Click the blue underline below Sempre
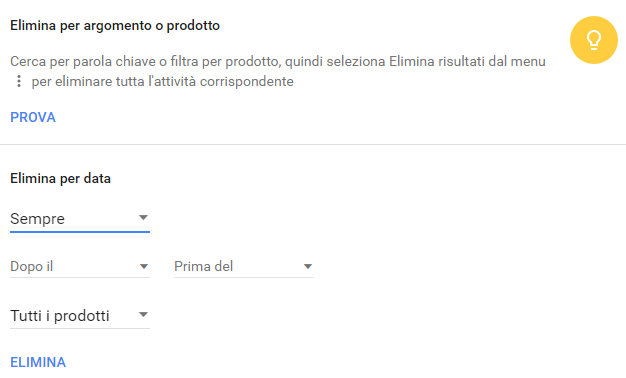626x378 pixels. pyautogui.click(x=80, y=232)
